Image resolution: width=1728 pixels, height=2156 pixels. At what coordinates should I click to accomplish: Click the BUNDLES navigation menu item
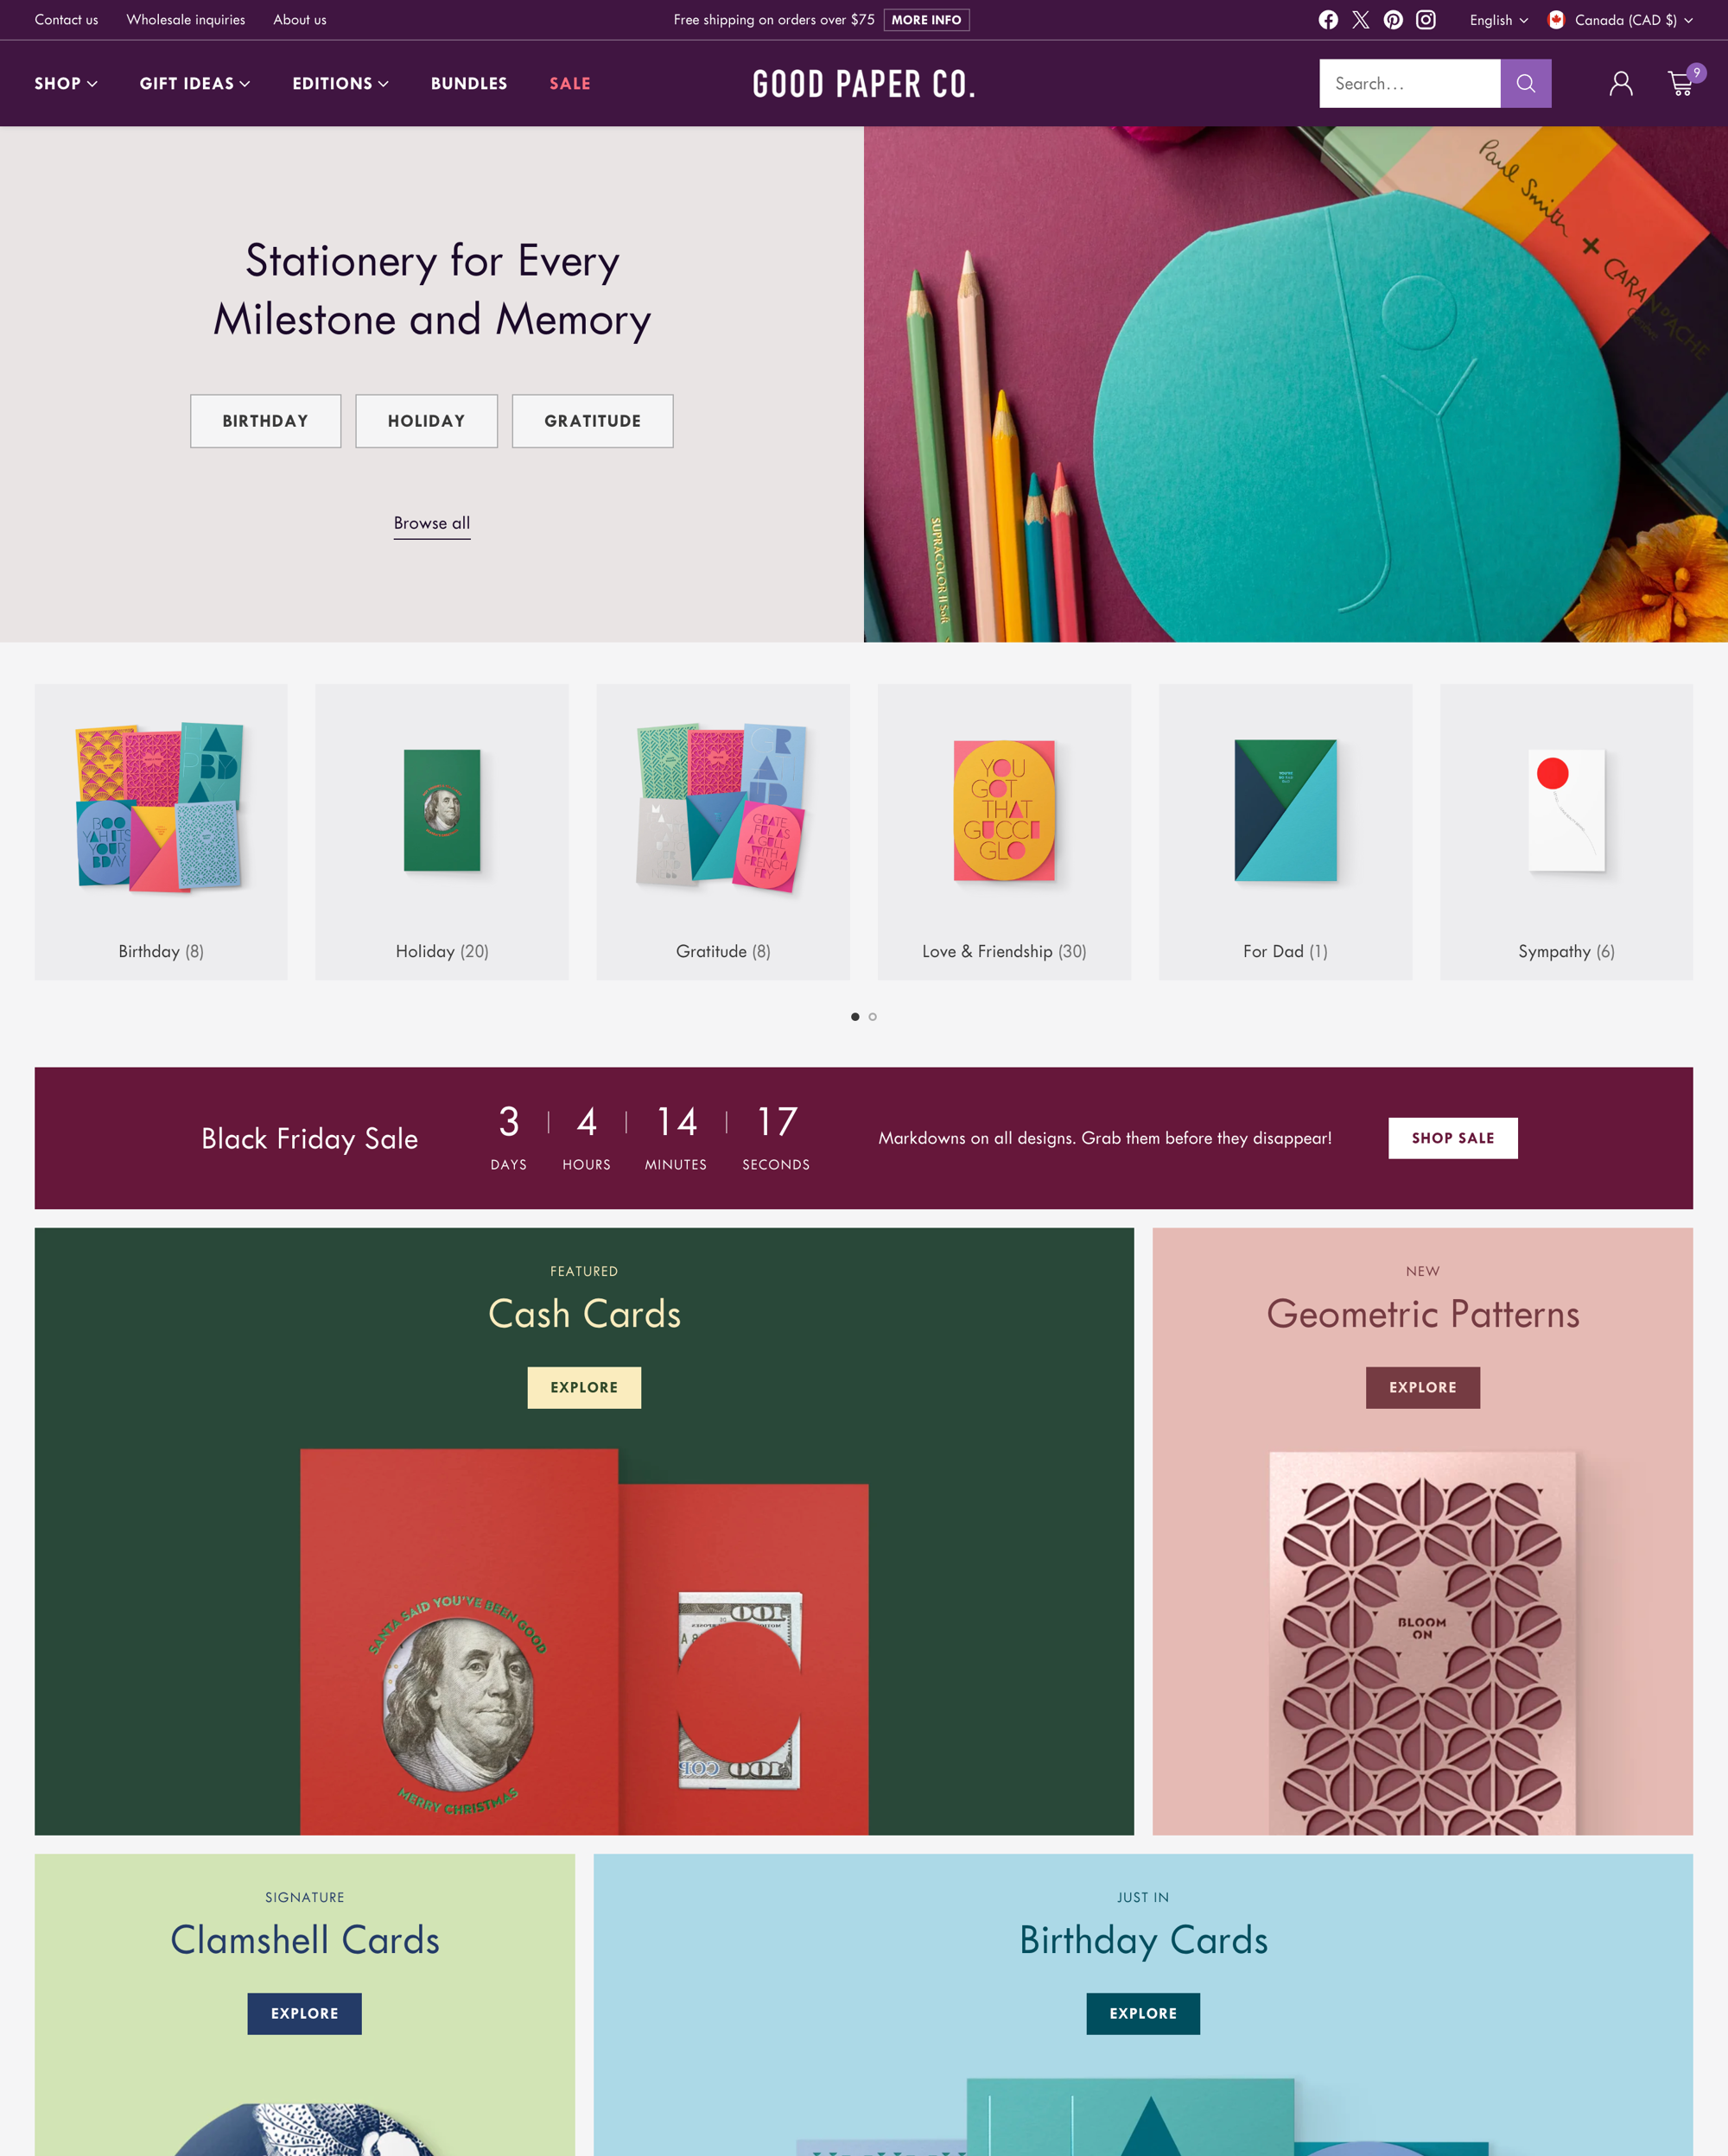tap(467, 83)
